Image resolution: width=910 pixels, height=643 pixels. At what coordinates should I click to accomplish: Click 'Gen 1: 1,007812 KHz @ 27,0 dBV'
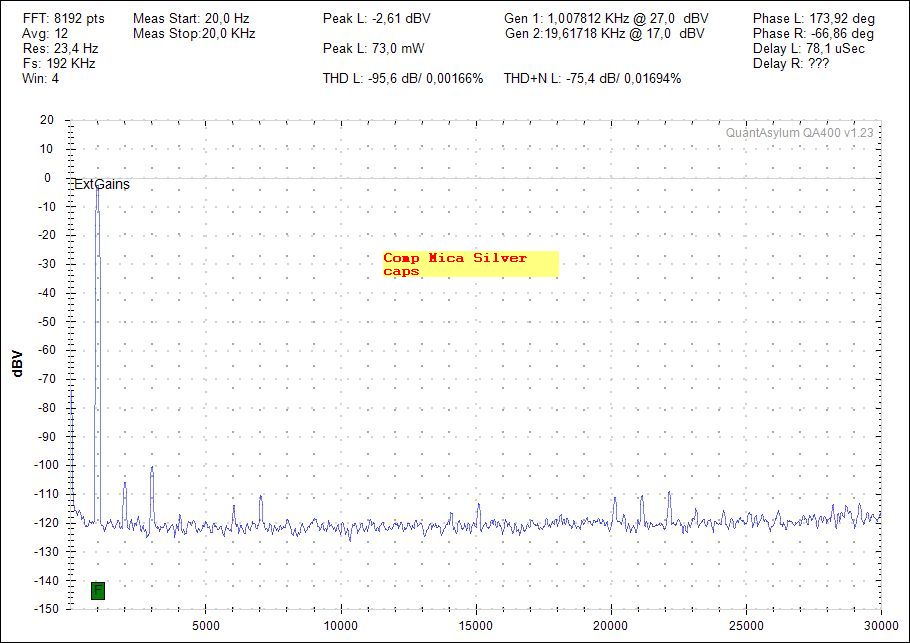[606, 19]
